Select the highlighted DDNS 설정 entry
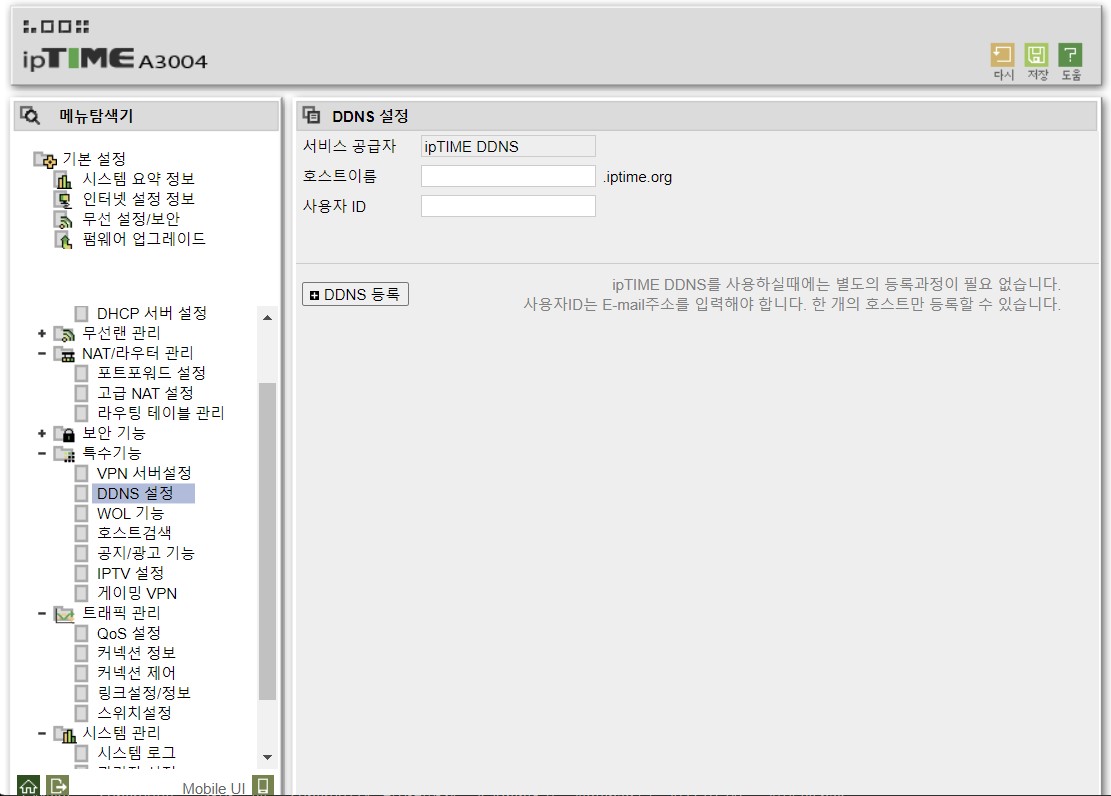The image size is (1111, 796). 144,493
